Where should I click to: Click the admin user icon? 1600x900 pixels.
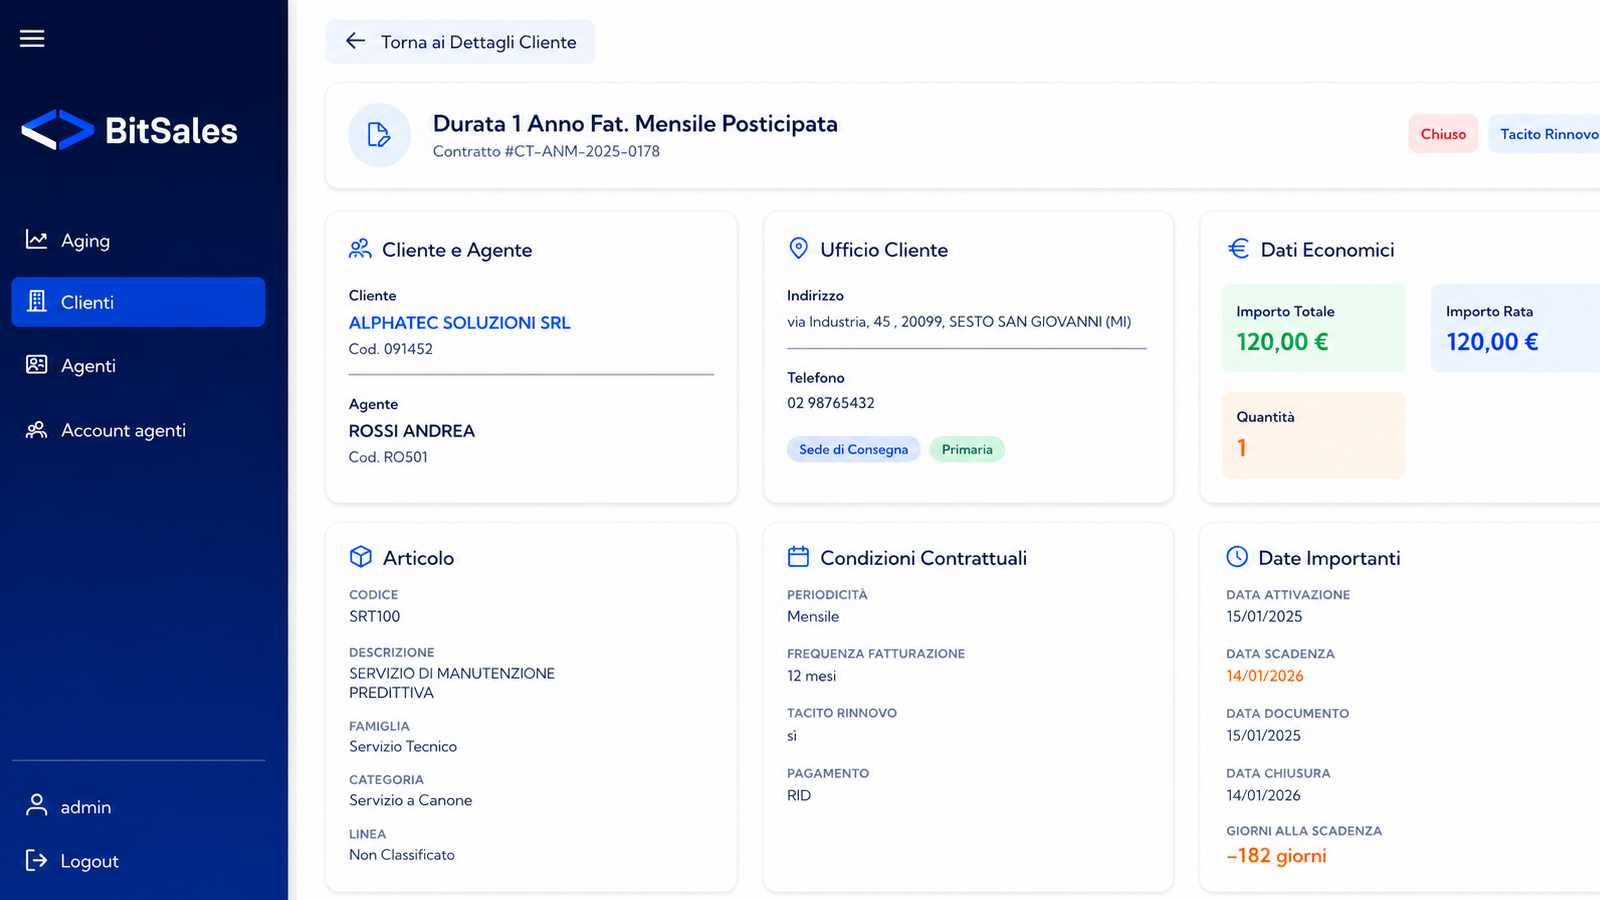coord(37,805)
